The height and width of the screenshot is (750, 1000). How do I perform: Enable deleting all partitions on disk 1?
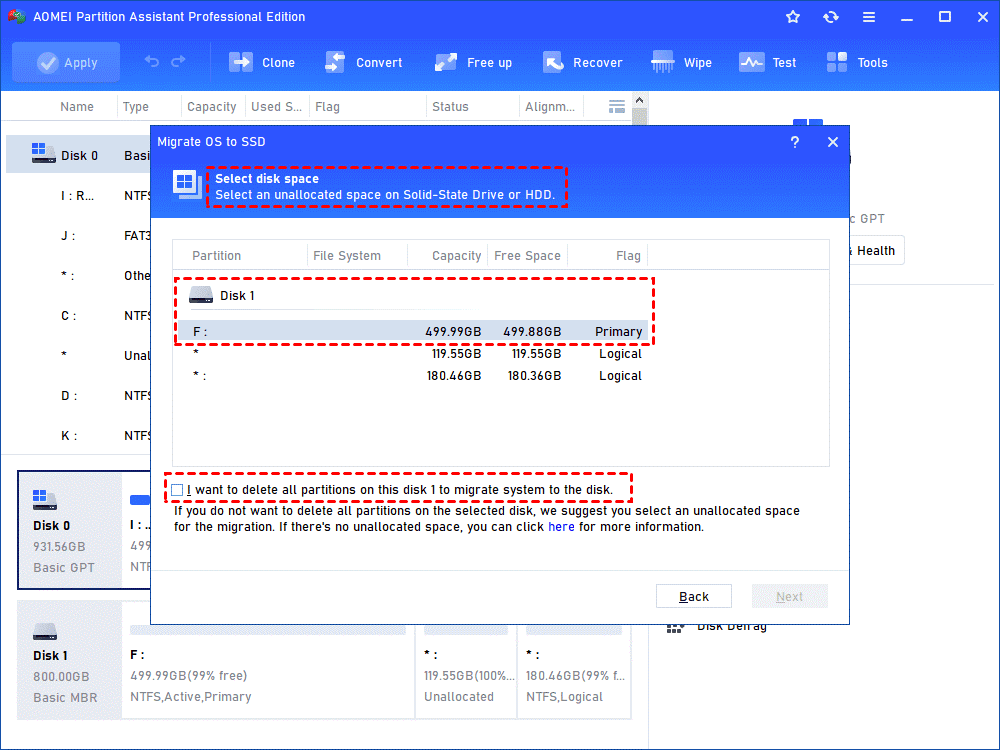click(x=177, y=489)
